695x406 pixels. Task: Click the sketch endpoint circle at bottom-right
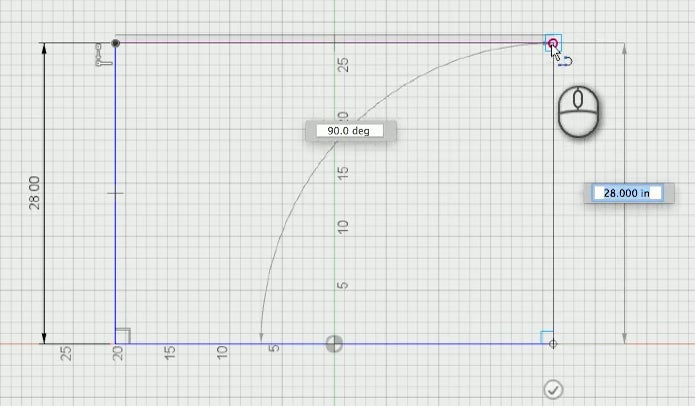[x=553, y=344]
